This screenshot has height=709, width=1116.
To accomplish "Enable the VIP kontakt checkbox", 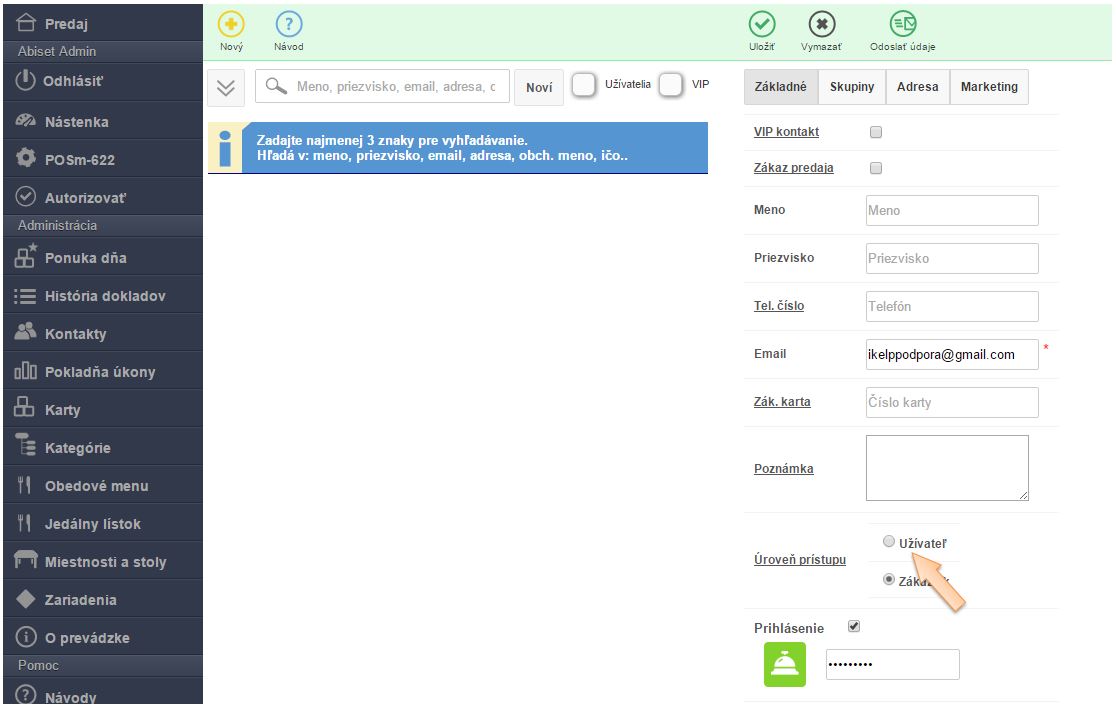I will click(876, 132).
